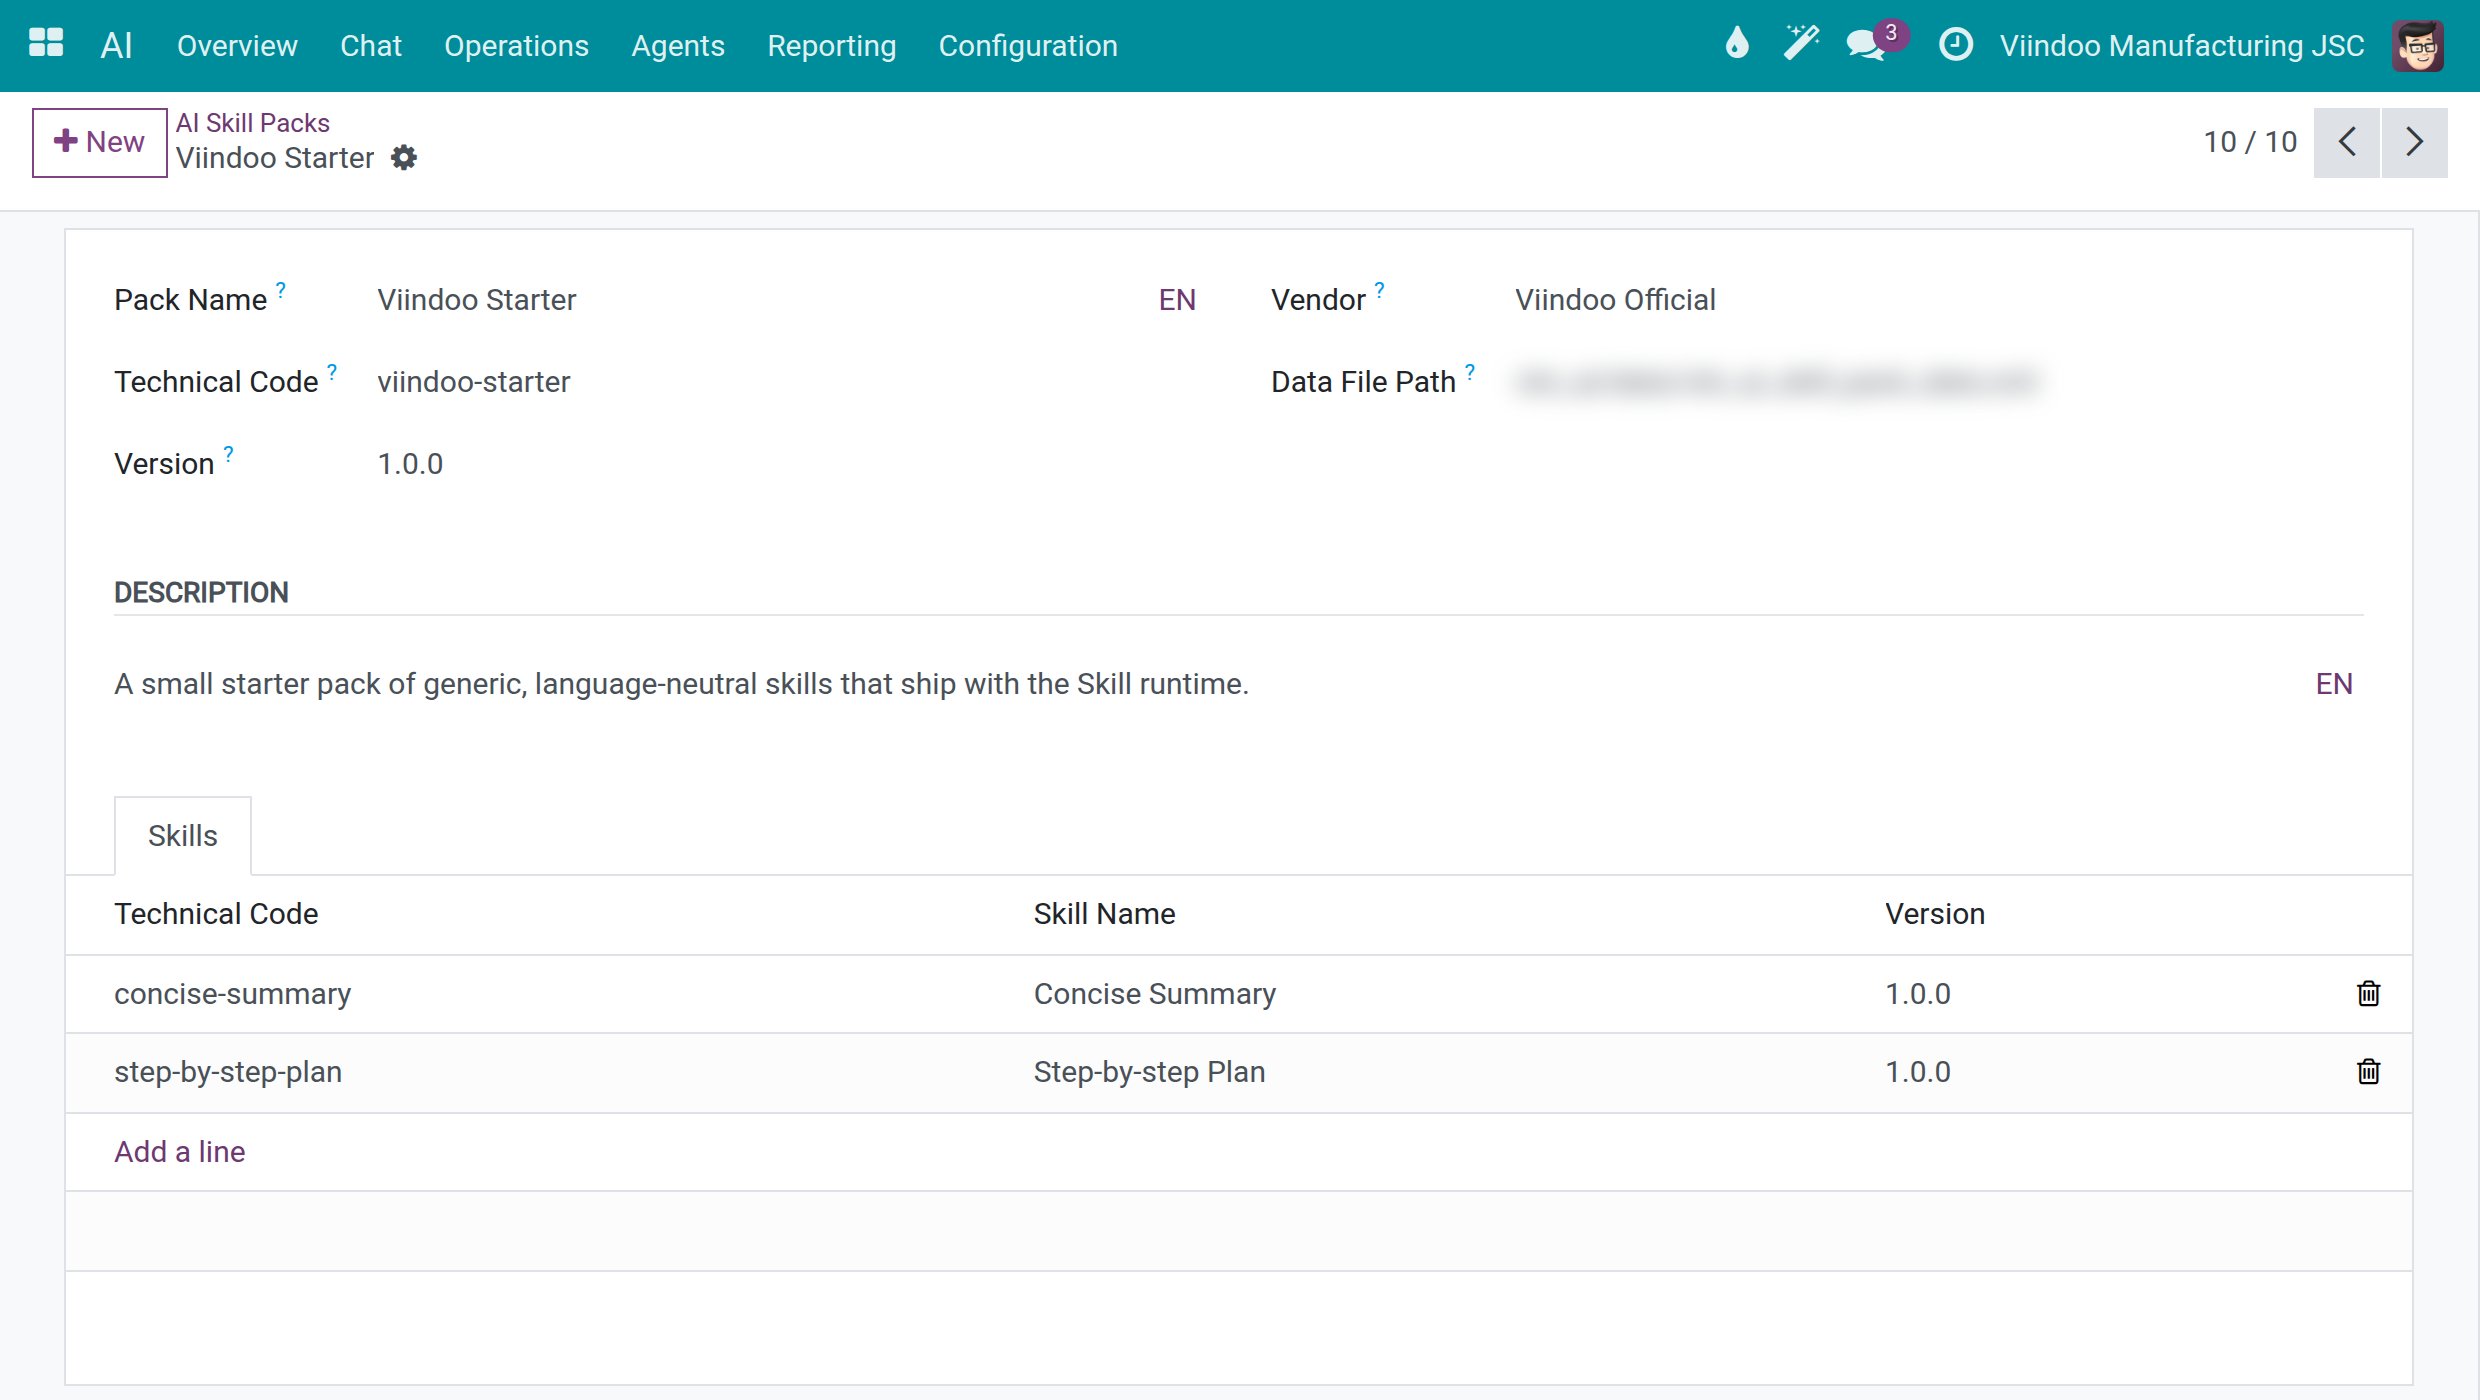Create a New skill pack
The height and width of the screenshot is (1400, 2480).
coord(99,142)
